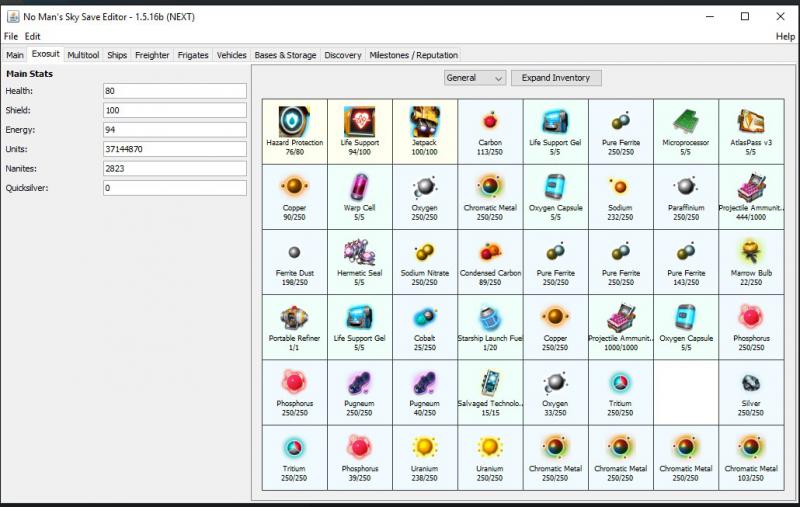Select the Uranium 238/250 item

click(425, 458)
